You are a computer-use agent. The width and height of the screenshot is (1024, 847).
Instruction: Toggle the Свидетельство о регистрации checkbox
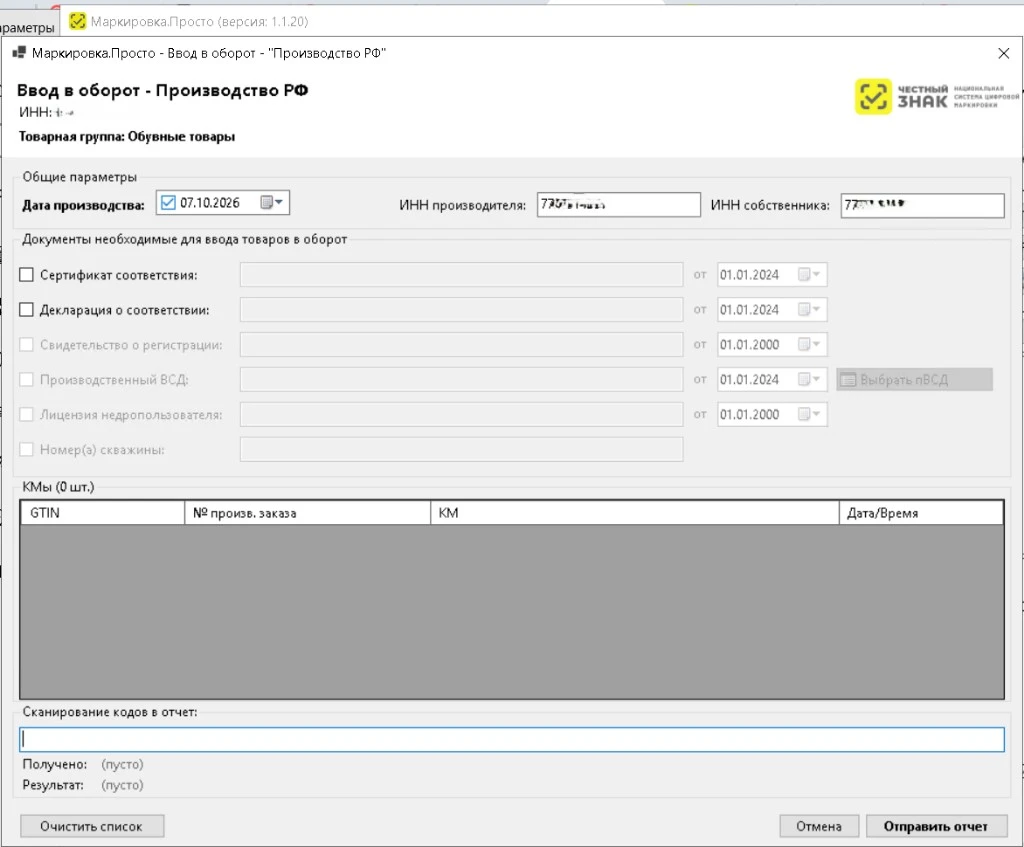[x=26, y=345]
